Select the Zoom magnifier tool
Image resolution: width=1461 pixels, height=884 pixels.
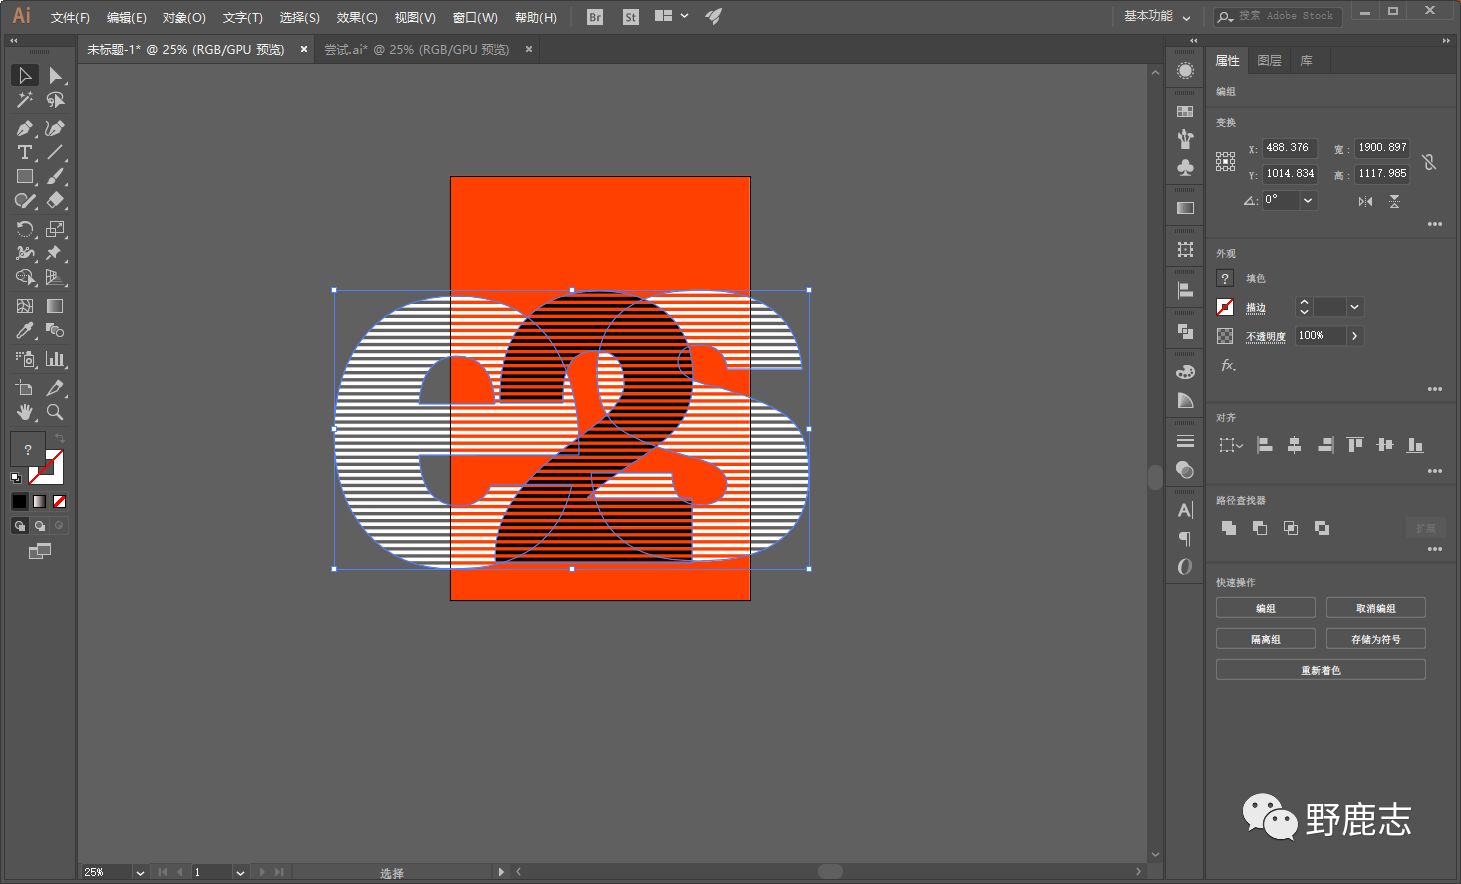[55, 412]
